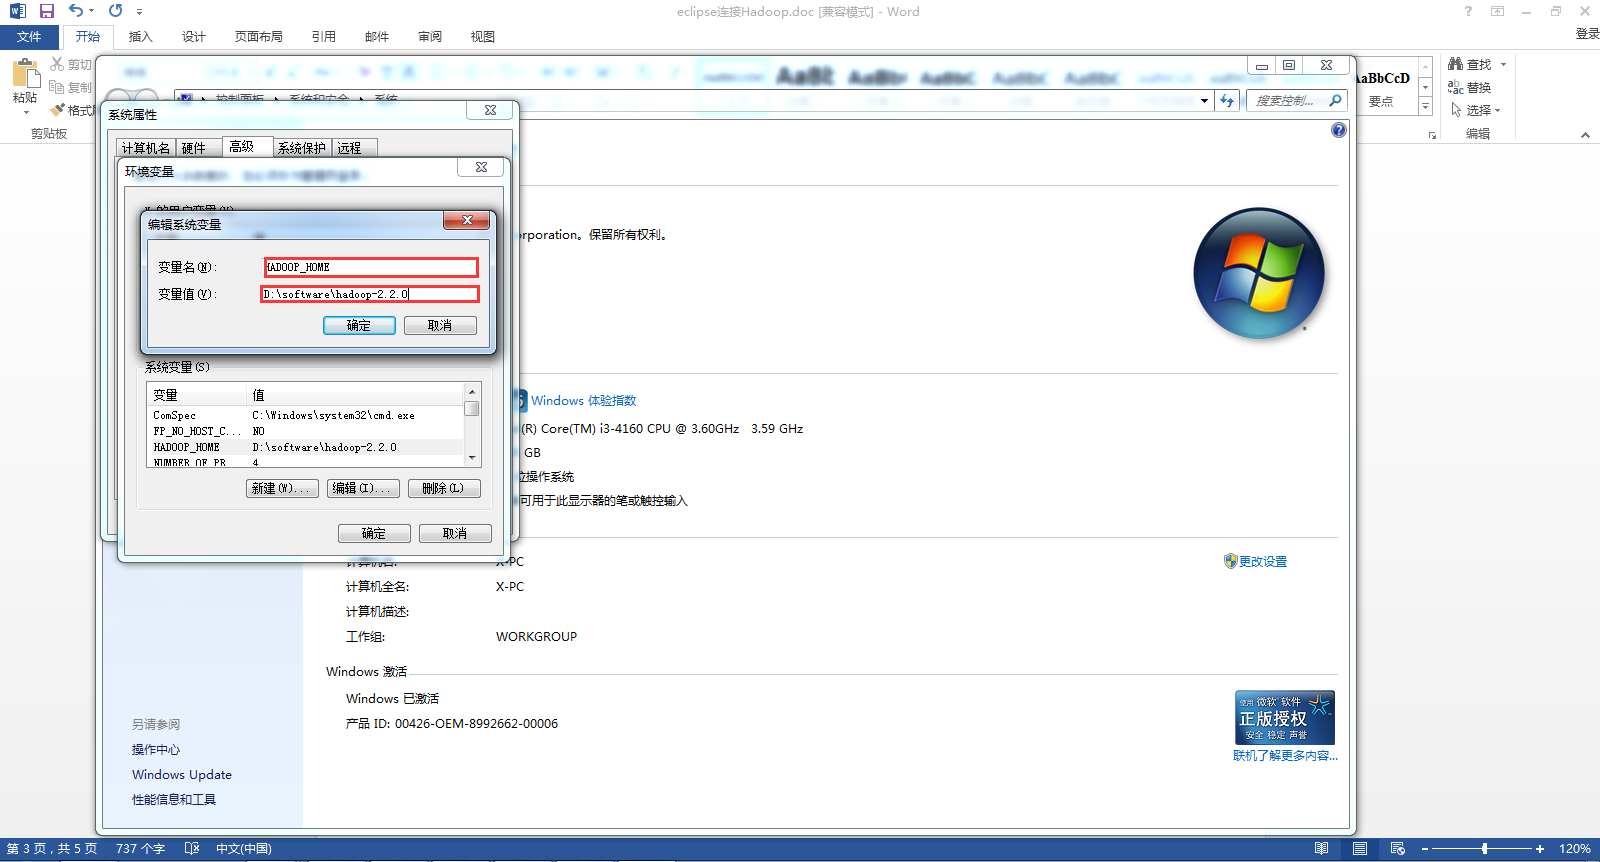Collapse the Word ribbon
The image size is (1600, 862).
click(x=1585, y=135)
